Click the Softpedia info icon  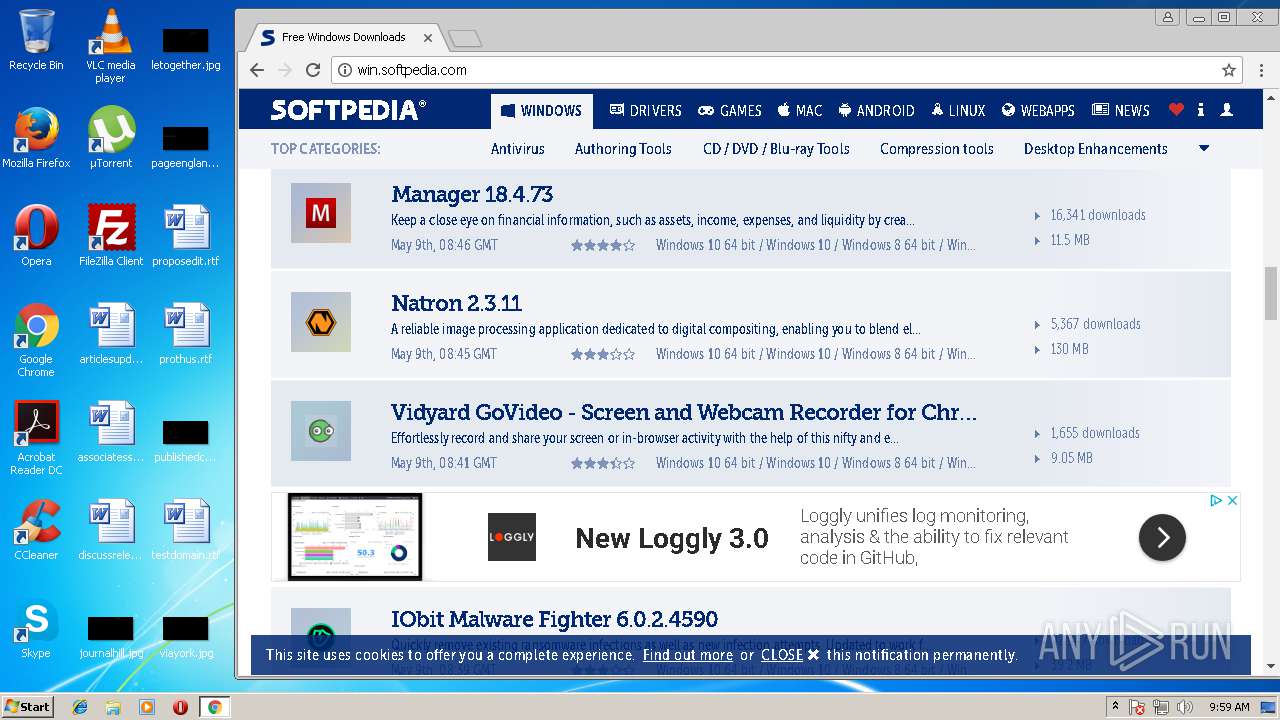tap(1200, 110)
